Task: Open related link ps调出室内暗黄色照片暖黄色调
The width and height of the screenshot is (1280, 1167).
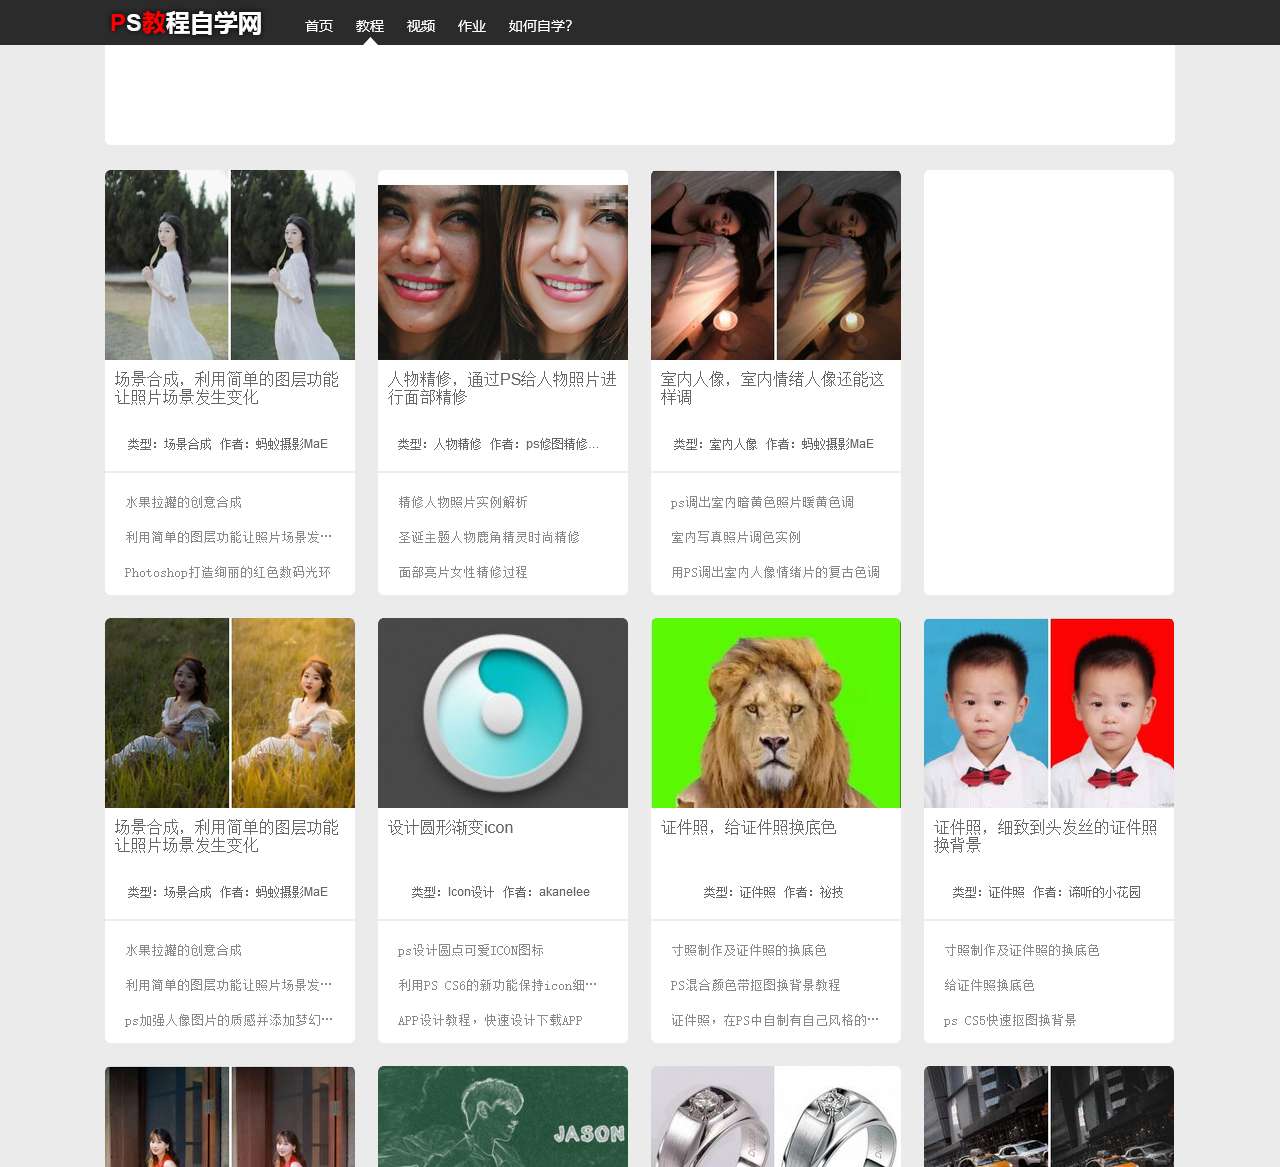Action: [x=762, y=502]
